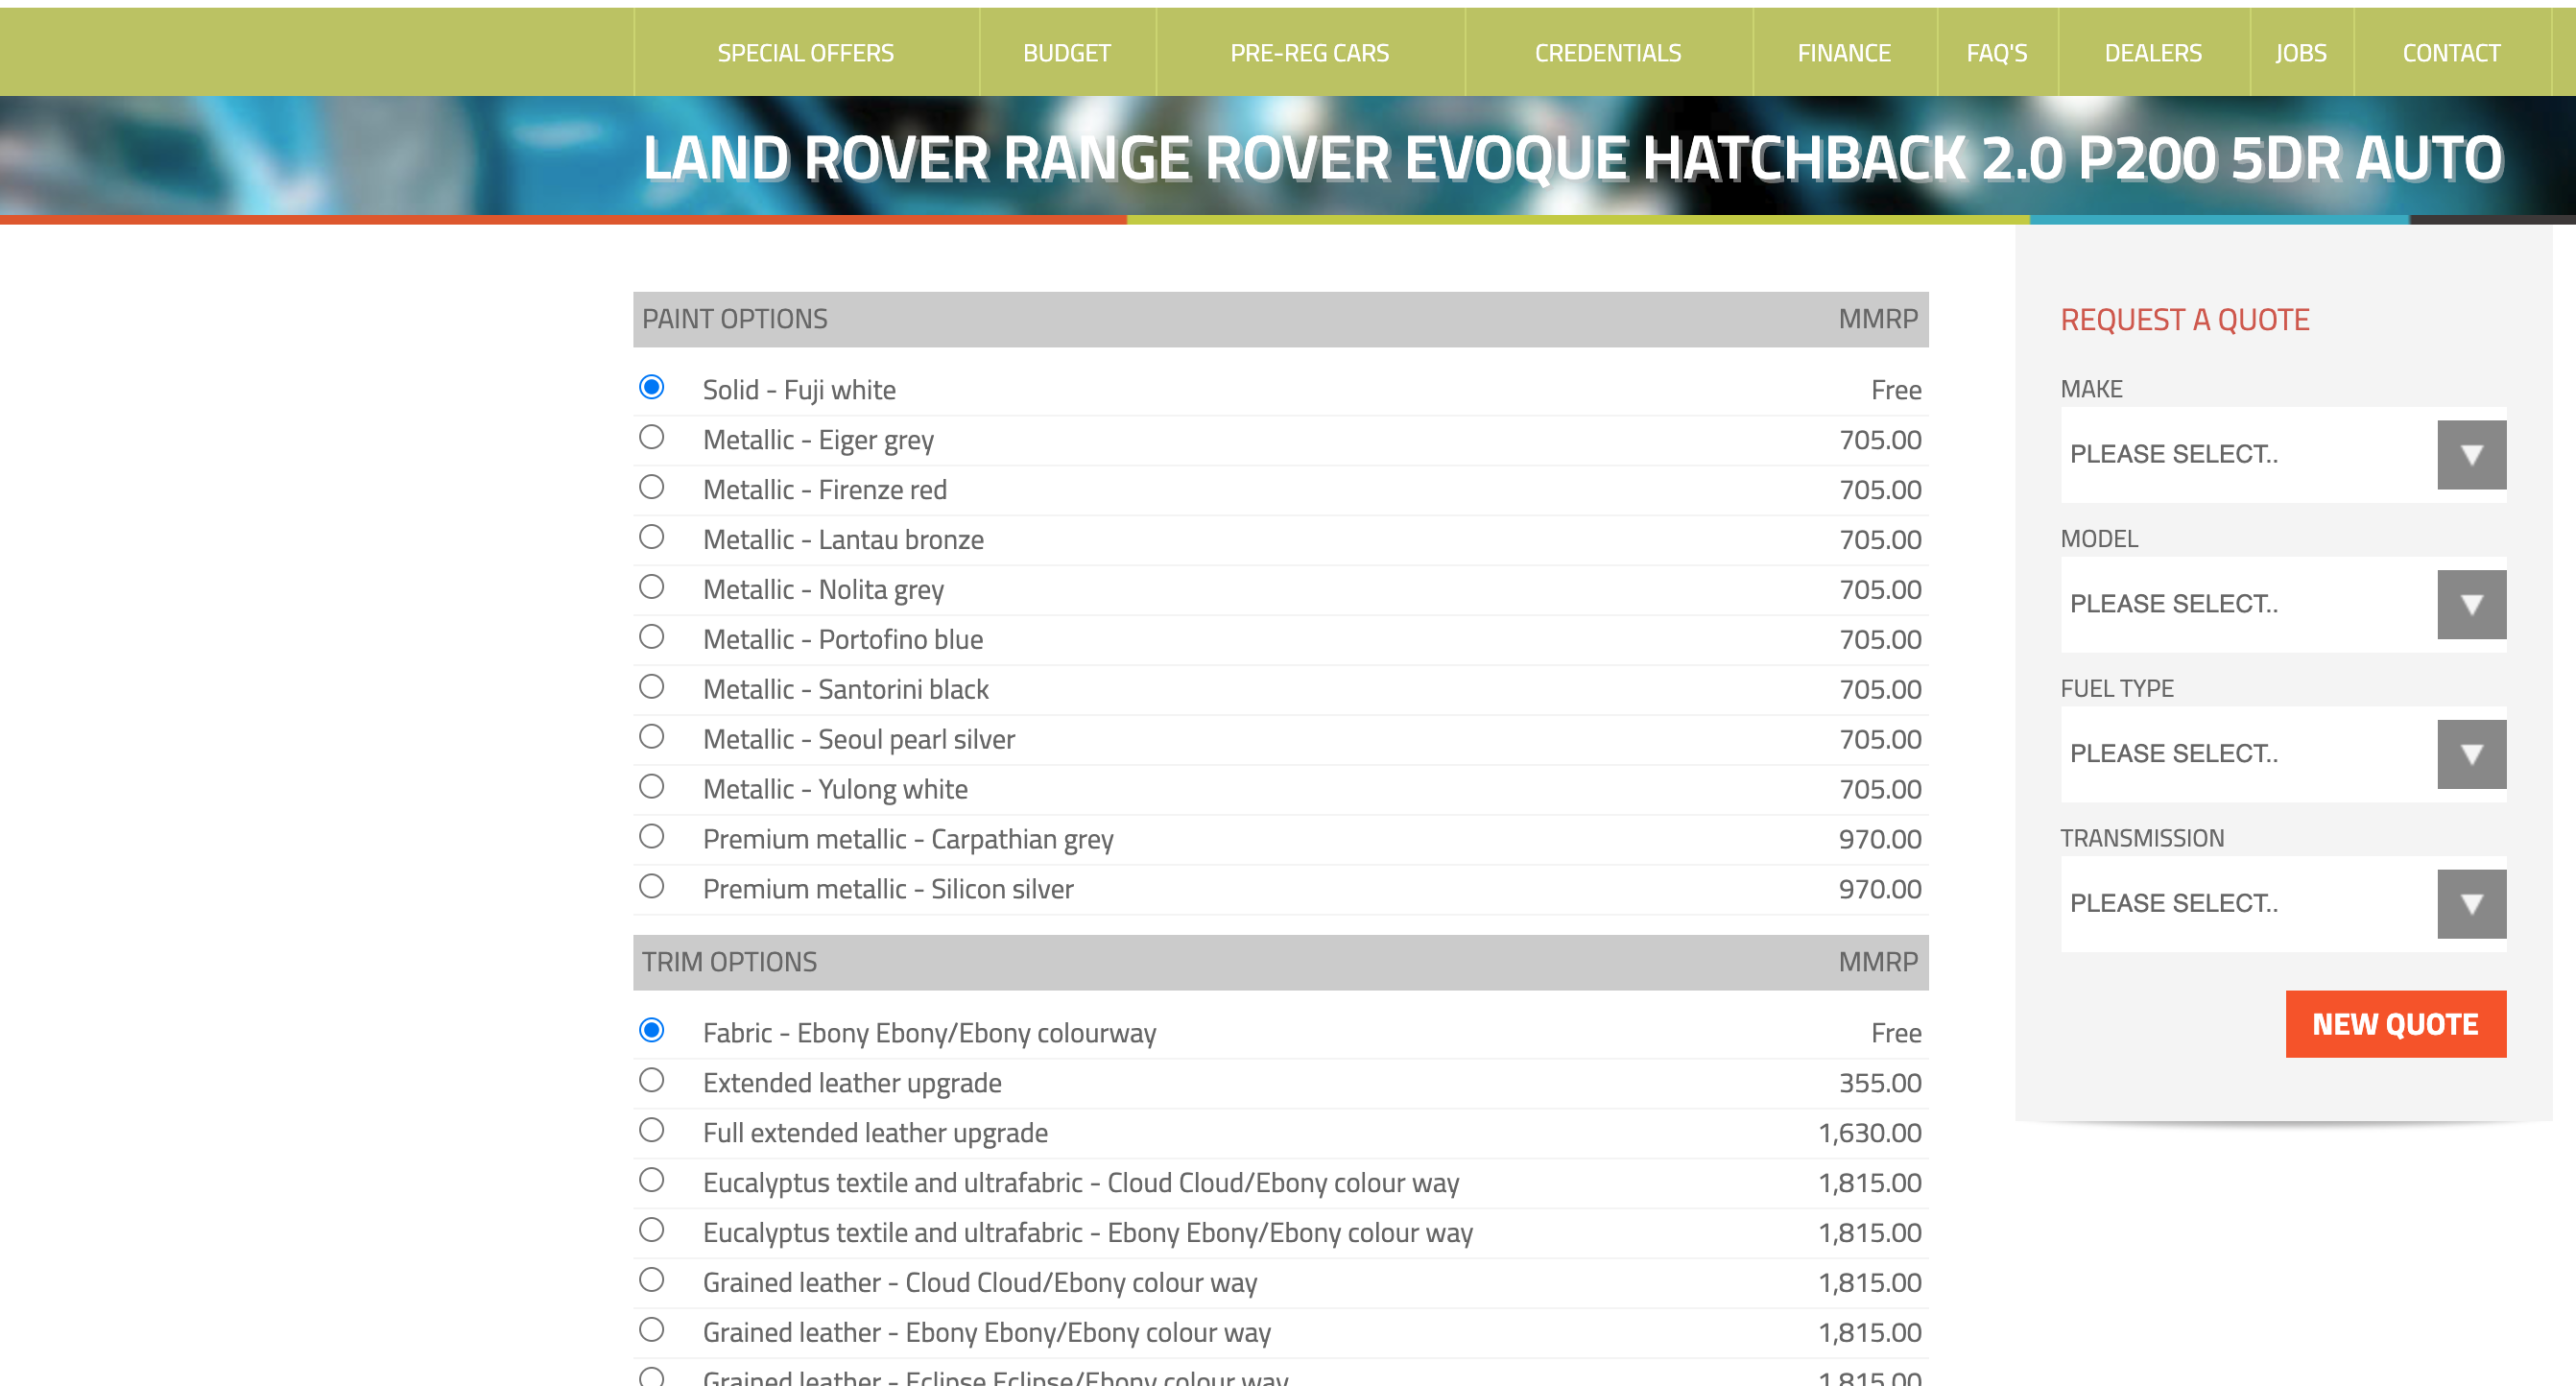Select Full extended leather upgrade trim

click(651, 1130)
